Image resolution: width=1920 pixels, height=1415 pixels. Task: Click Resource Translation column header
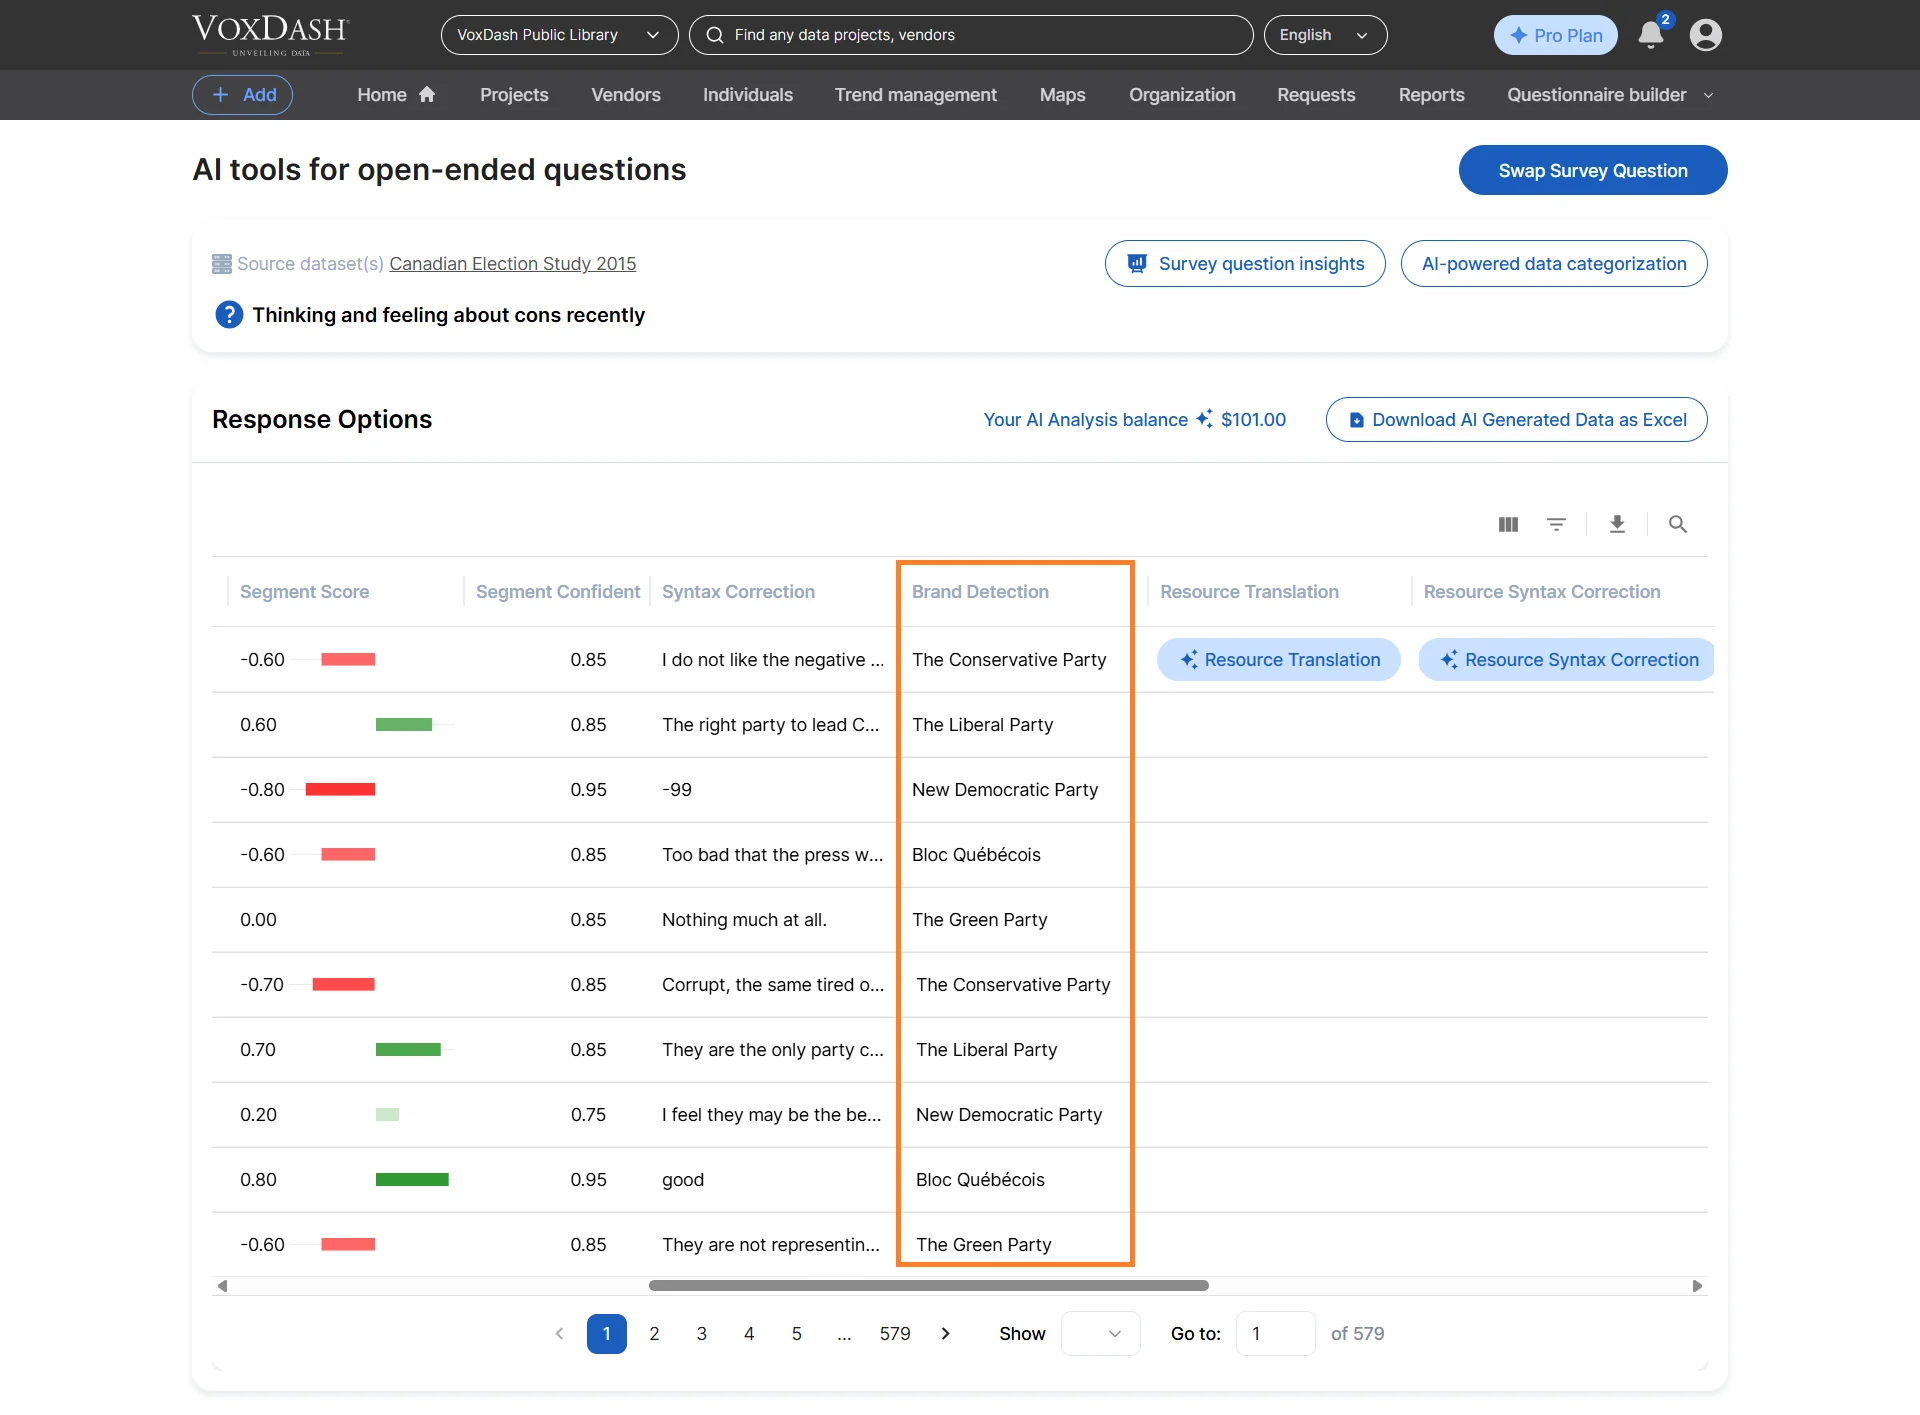tap(1249, 592)
